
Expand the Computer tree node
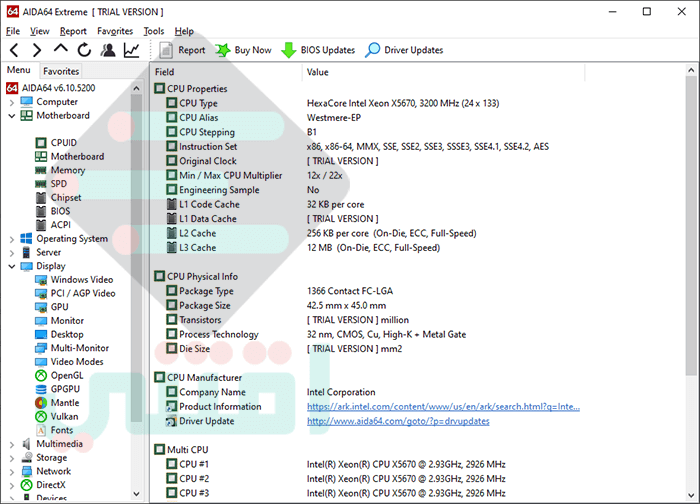point(12,103)
